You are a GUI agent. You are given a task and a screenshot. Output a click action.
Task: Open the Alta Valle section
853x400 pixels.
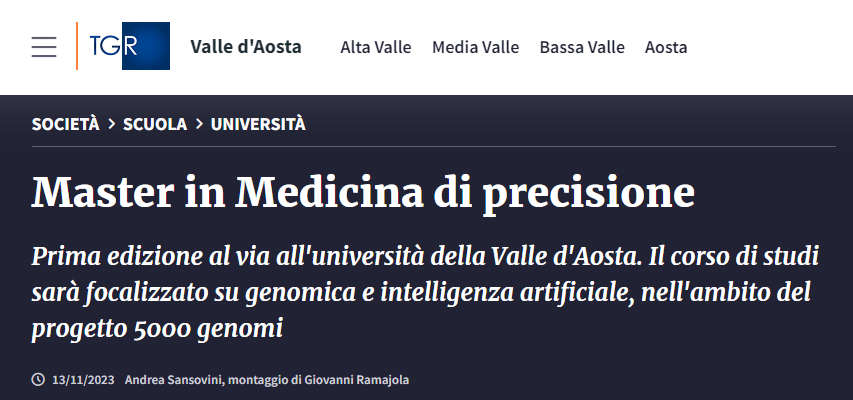tap(376, 47)
